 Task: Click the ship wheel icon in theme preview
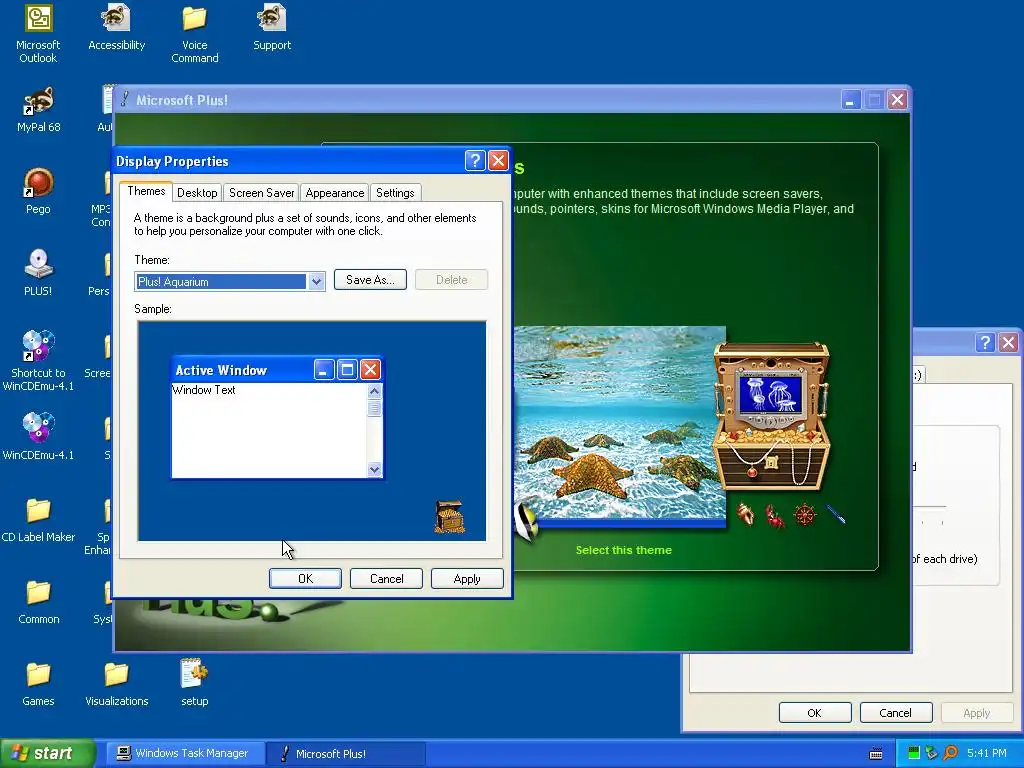click(805, 515)
